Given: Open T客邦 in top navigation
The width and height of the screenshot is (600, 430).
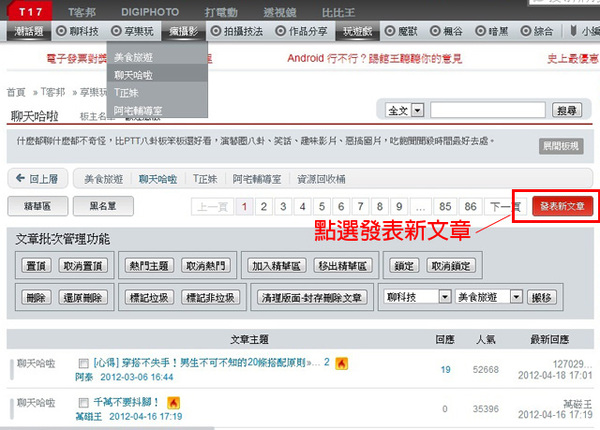Looking at the screenshot, I should (x=82, y=13).
